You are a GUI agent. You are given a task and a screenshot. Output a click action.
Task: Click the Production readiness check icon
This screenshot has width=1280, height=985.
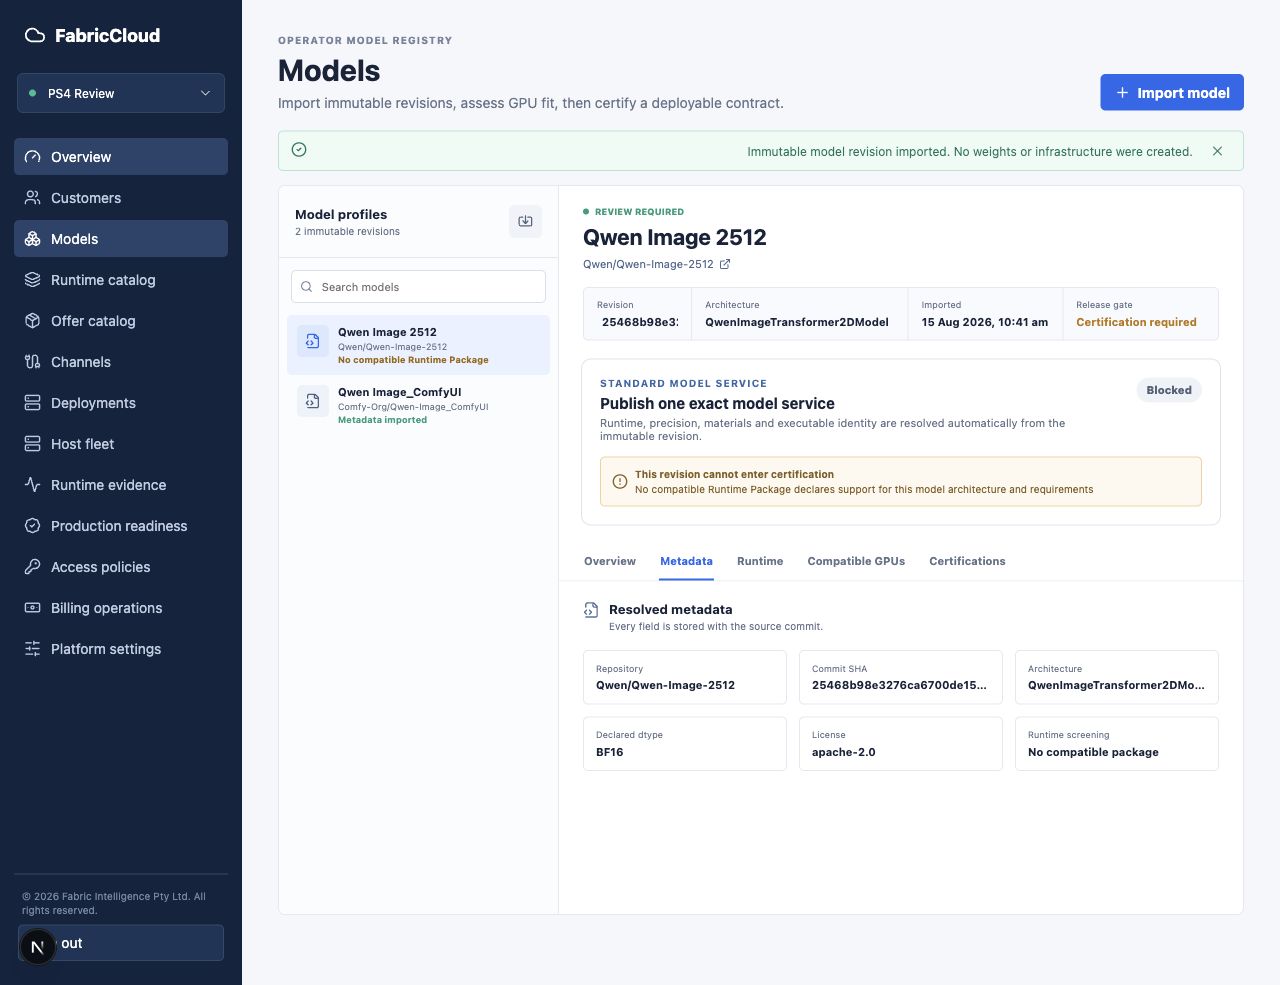[33, 526]
